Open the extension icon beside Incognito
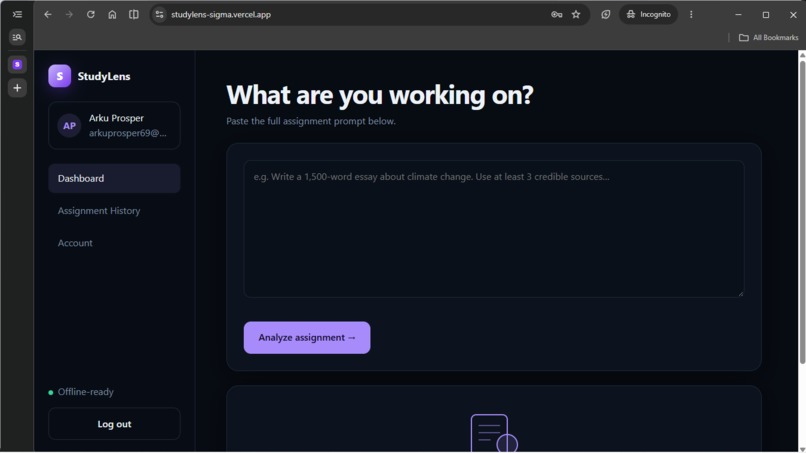Image resolution: width=806 pixels, height=453 pixels. tap(606, 14)
